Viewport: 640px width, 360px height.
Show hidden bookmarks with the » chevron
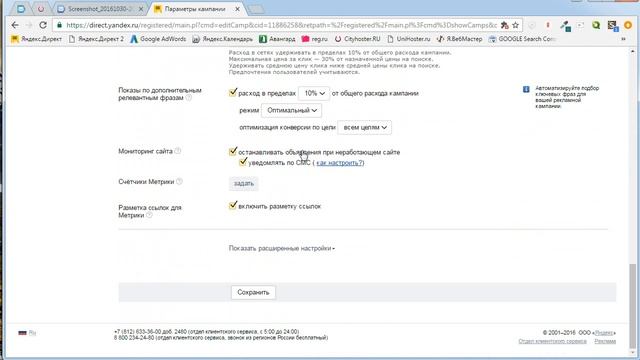tap(623, 39)
